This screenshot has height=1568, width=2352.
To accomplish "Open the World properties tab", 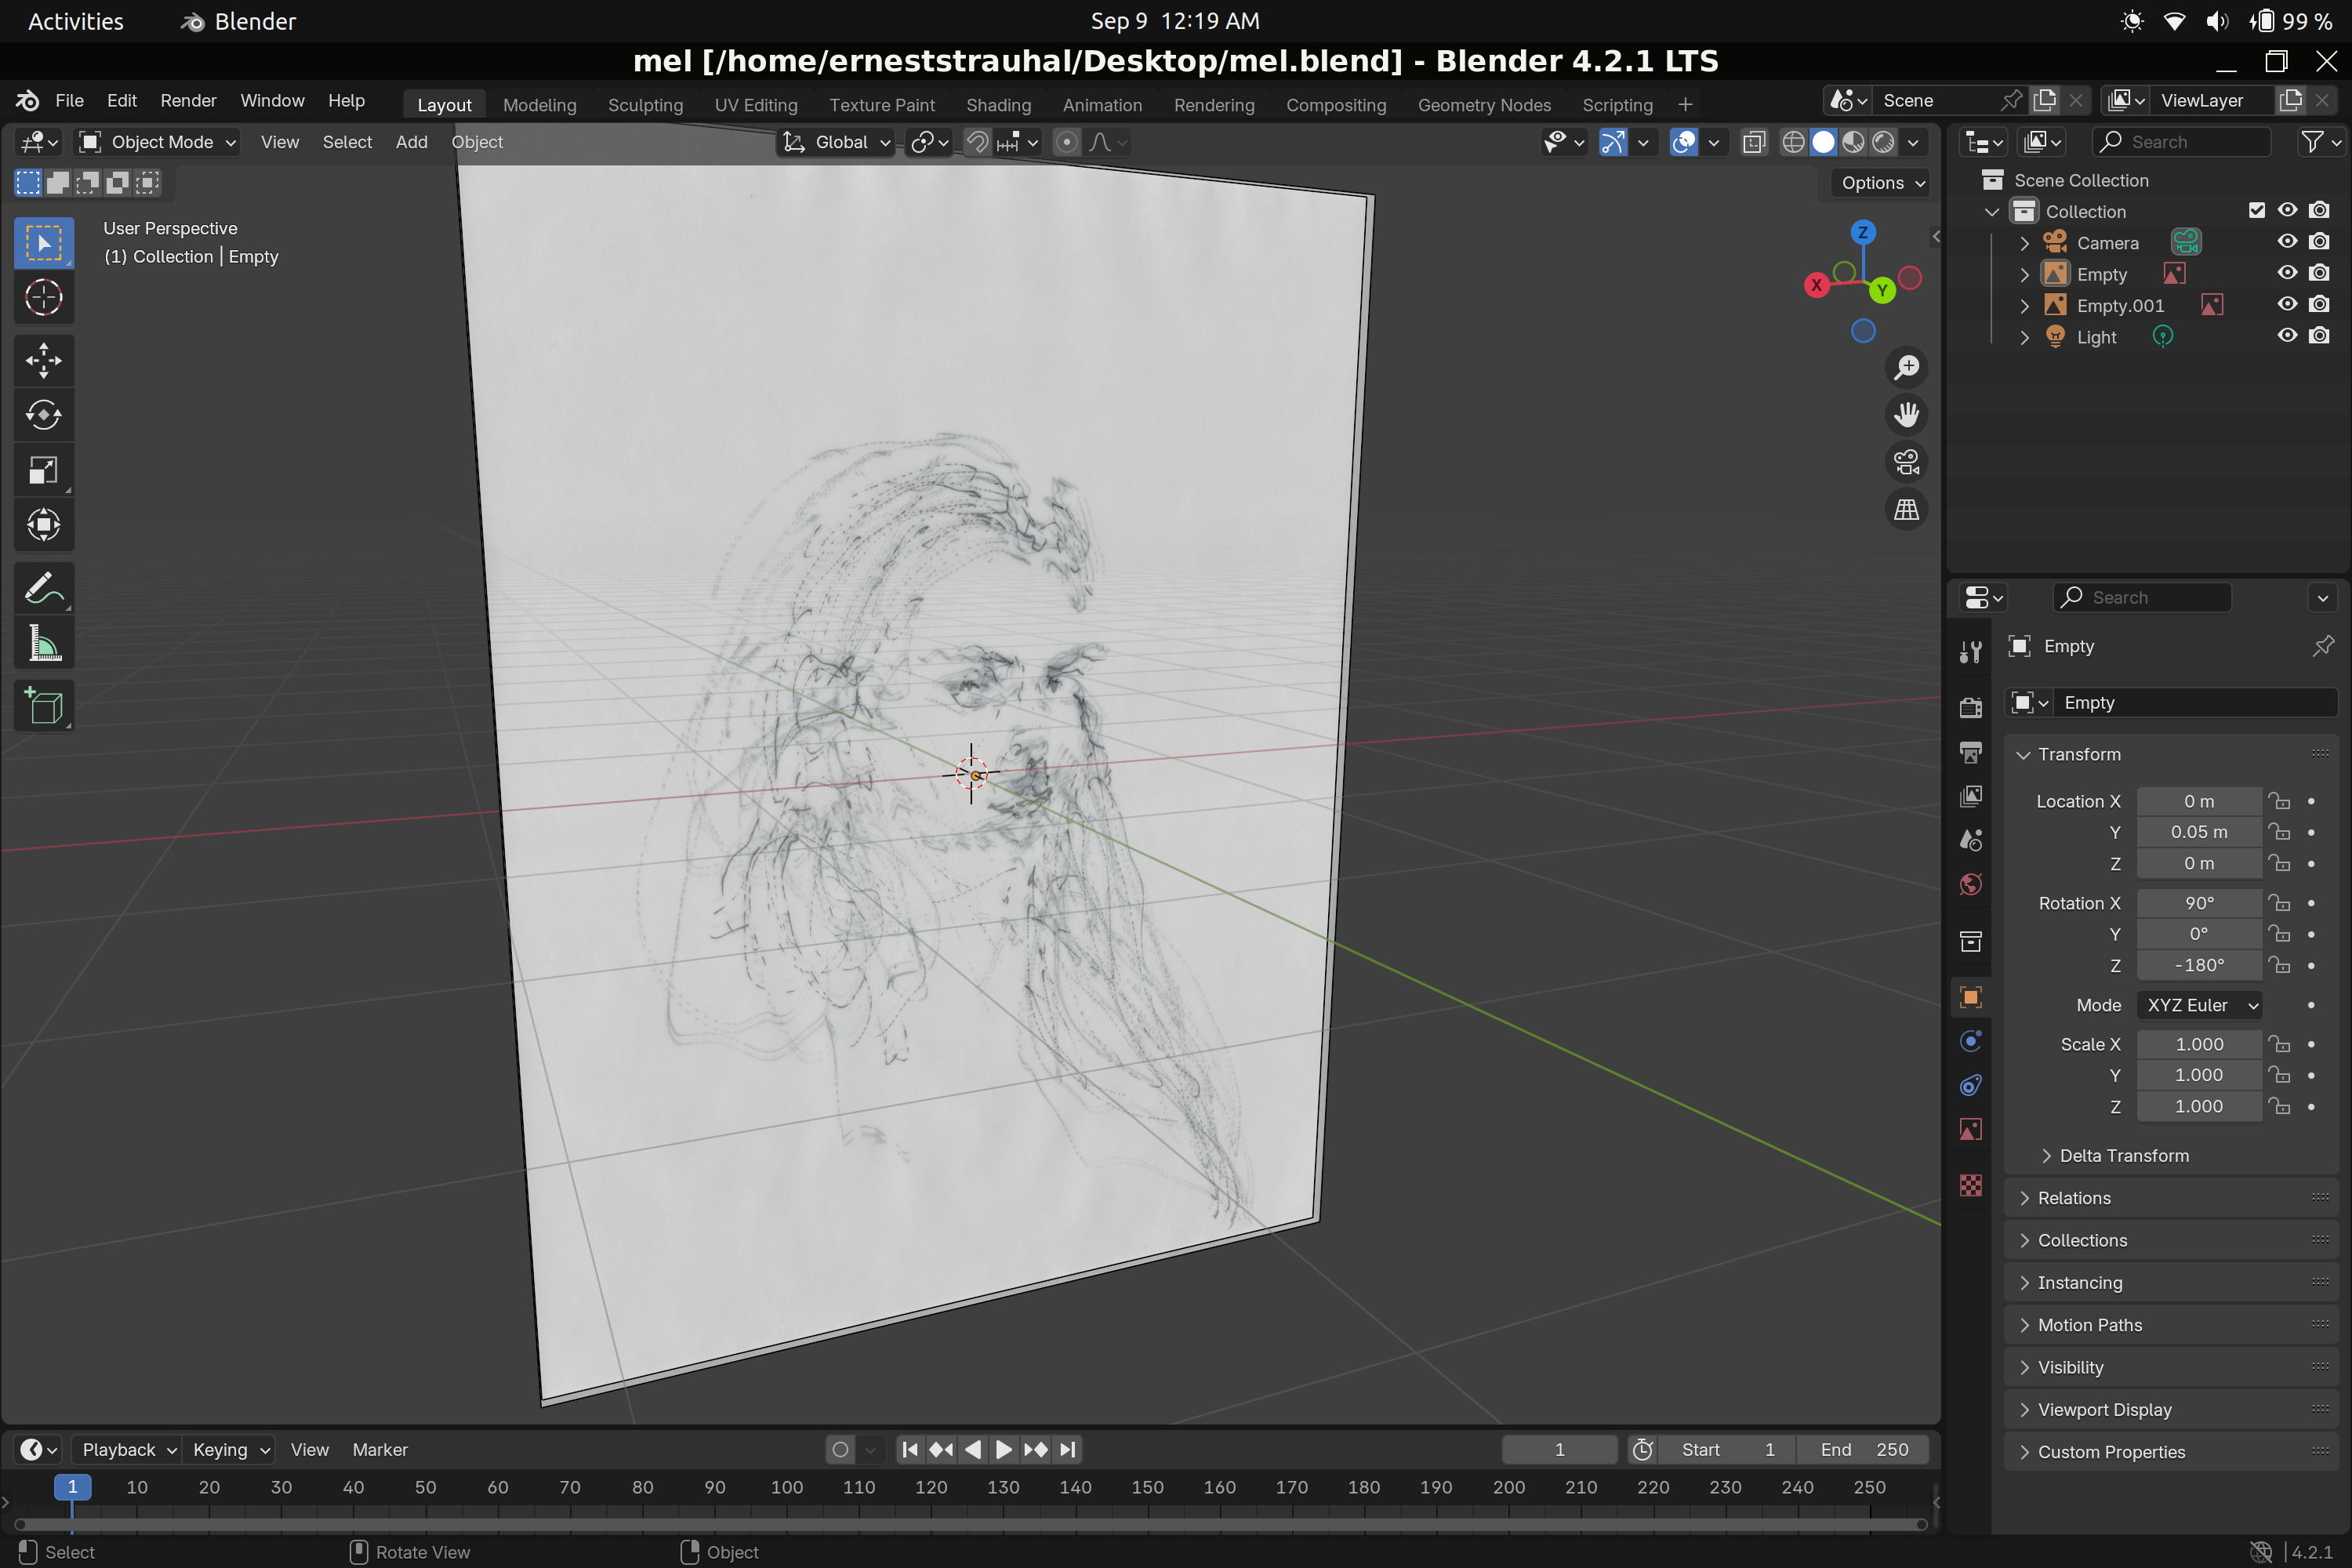I will [1970, 885].
